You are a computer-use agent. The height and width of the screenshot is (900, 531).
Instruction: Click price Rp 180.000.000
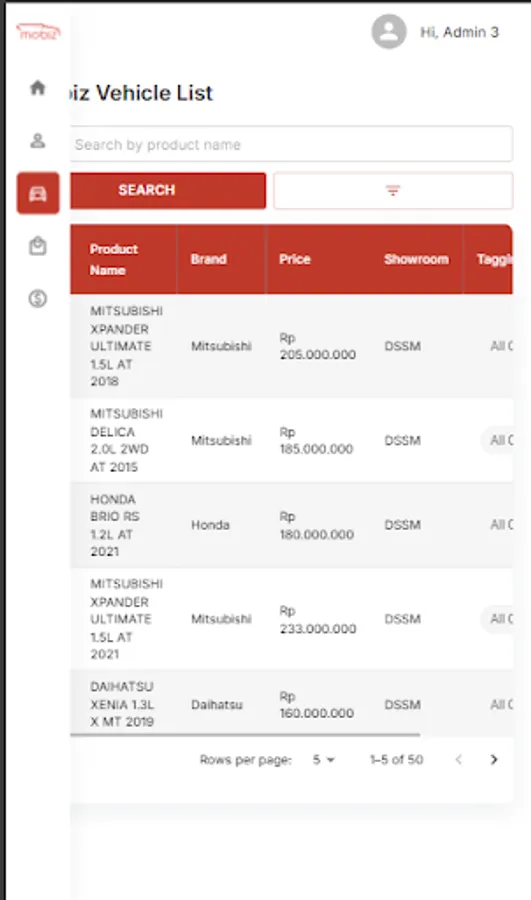(x=316, y=525)
